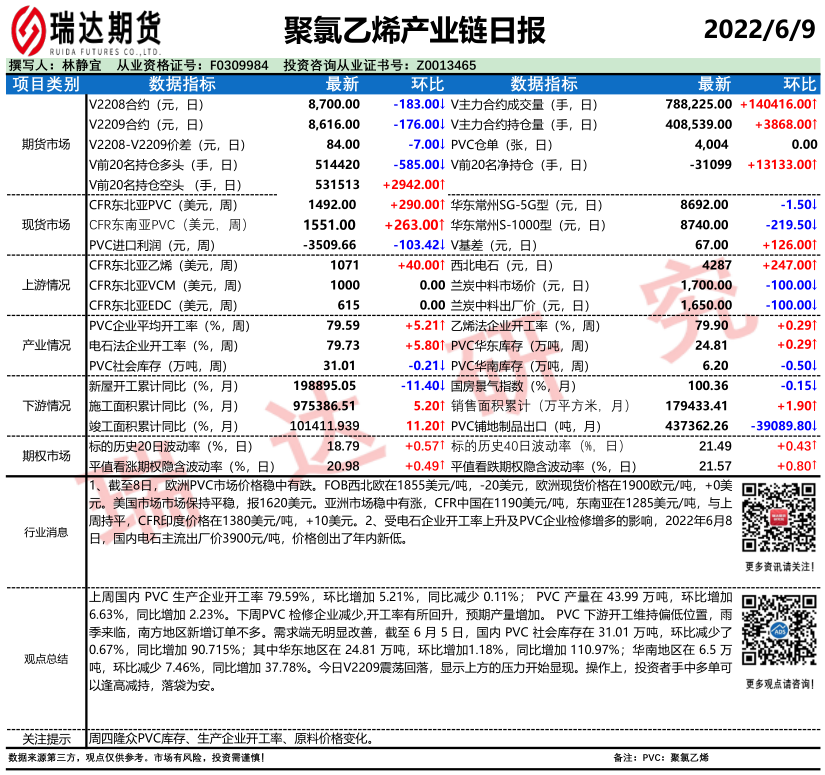Image resolution: width=825 pixels, height=775 pixels.
Task: Click the report title 聚氯乙烯产业链日报
Action: pyautogui.click(x=414, y=30)
